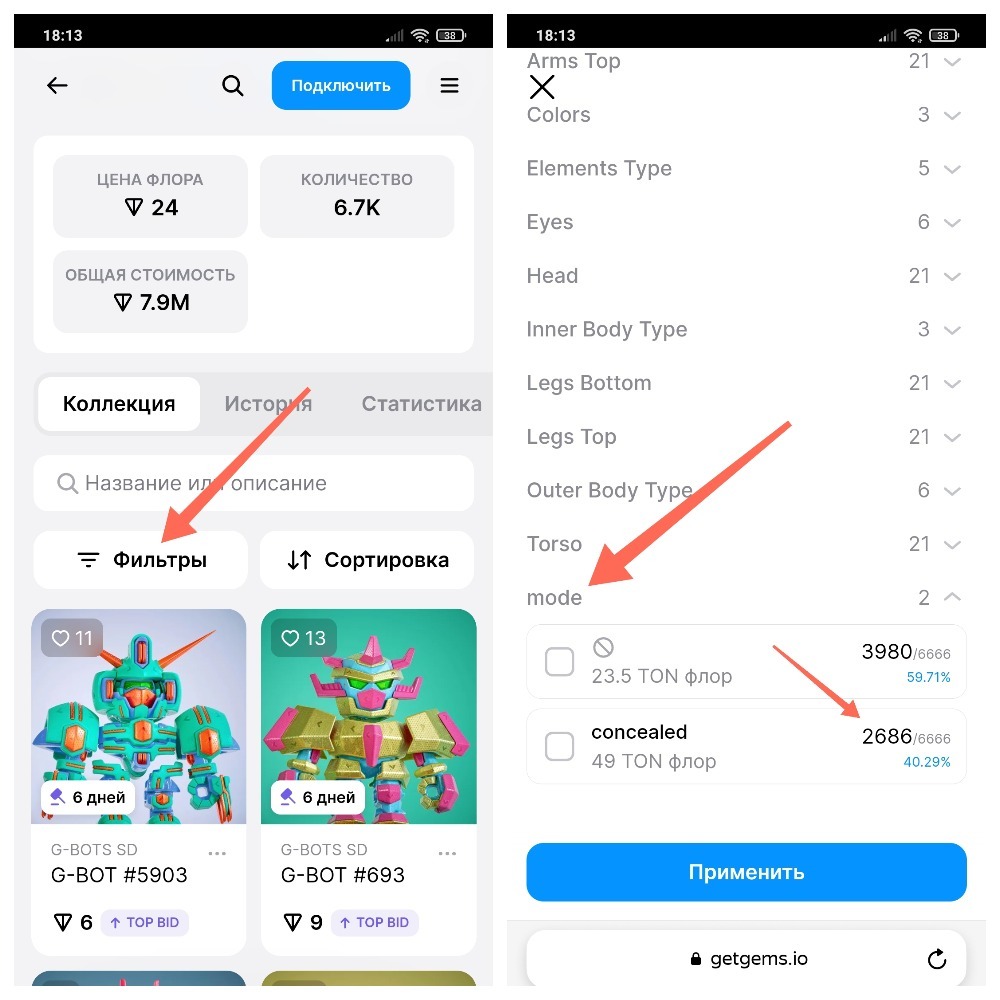Open search with the magnifier icon
Image resolution: width=1000 pixels, height=1000 pixels.
click(x=233, y=85)
